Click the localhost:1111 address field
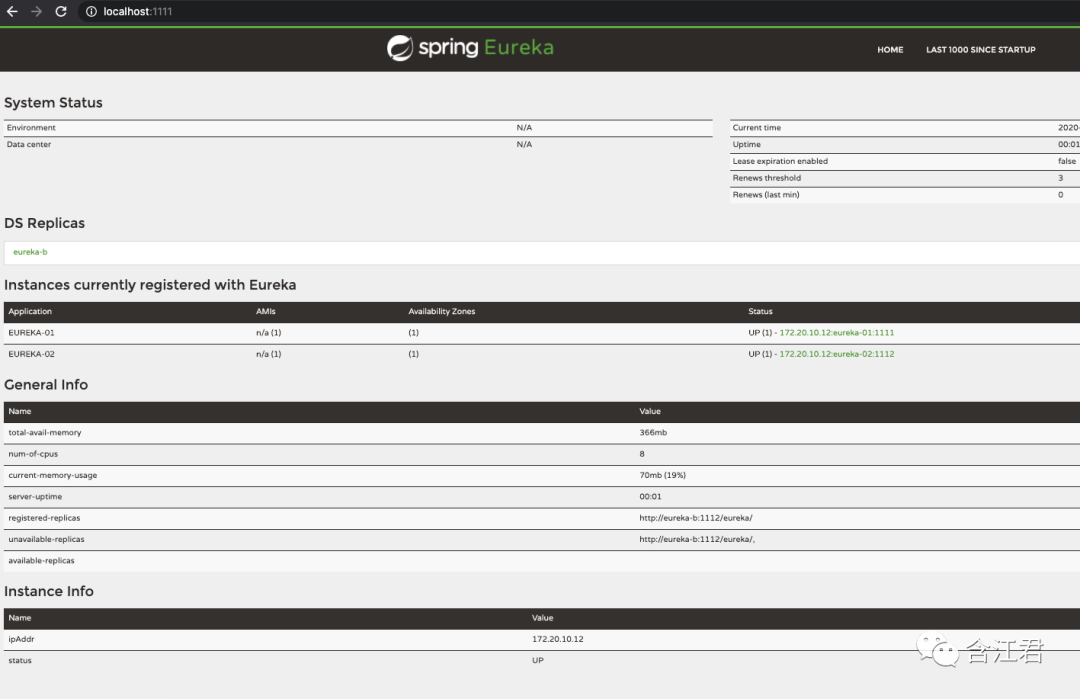This screenshot has width=1080, height=699. (138, 12)
